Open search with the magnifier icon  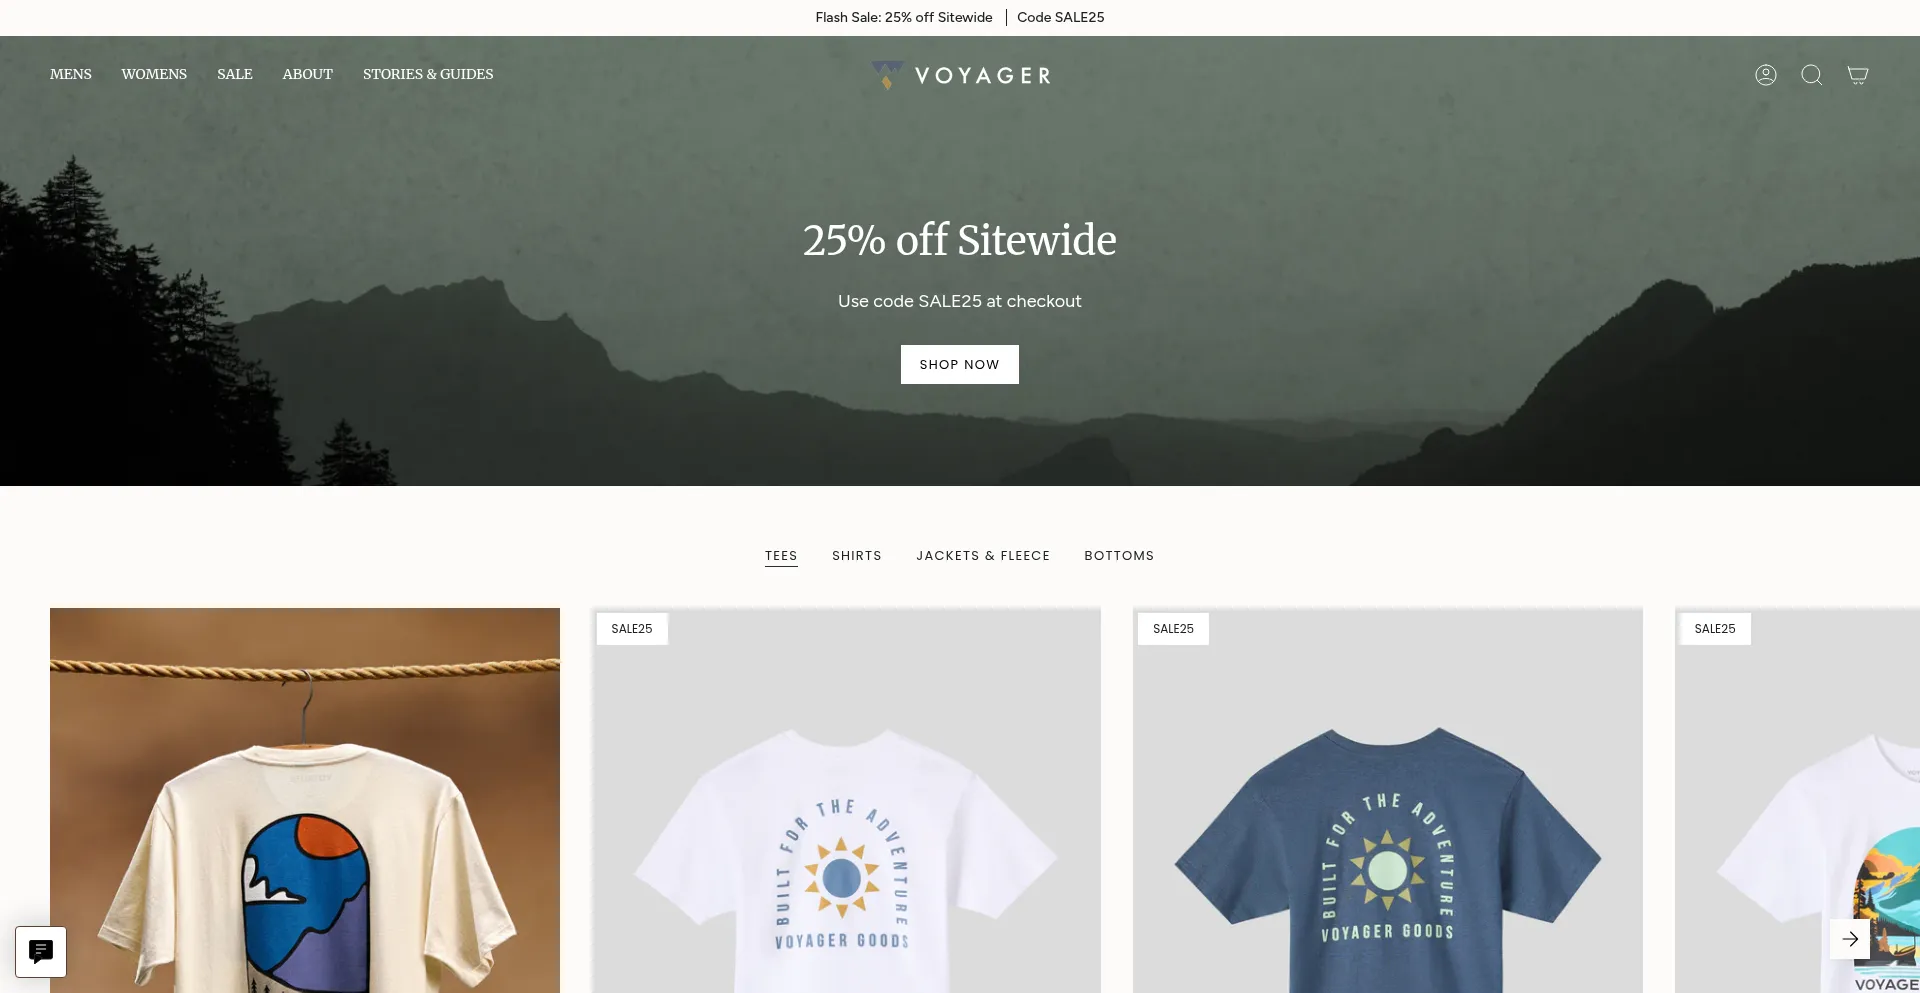(x=1811, y=75)
